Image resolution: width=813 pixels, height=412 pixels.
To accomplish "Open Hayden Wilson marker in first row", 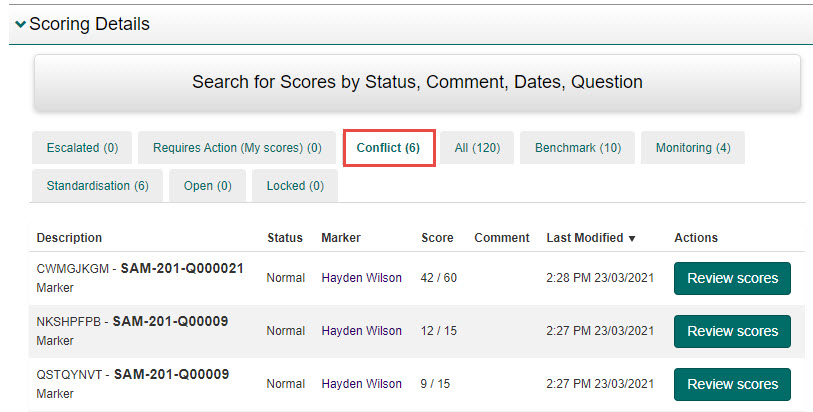I will (359, 278).
